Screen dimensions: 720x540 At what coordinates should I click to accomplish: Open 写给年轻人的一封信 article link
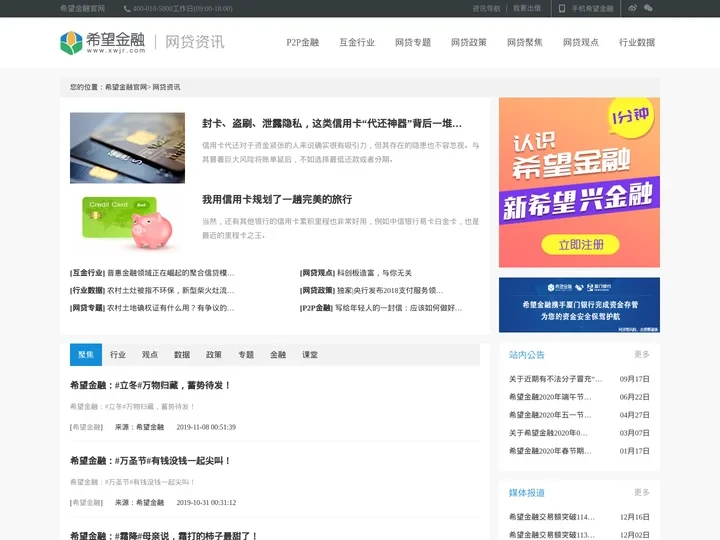click(399, 308)
